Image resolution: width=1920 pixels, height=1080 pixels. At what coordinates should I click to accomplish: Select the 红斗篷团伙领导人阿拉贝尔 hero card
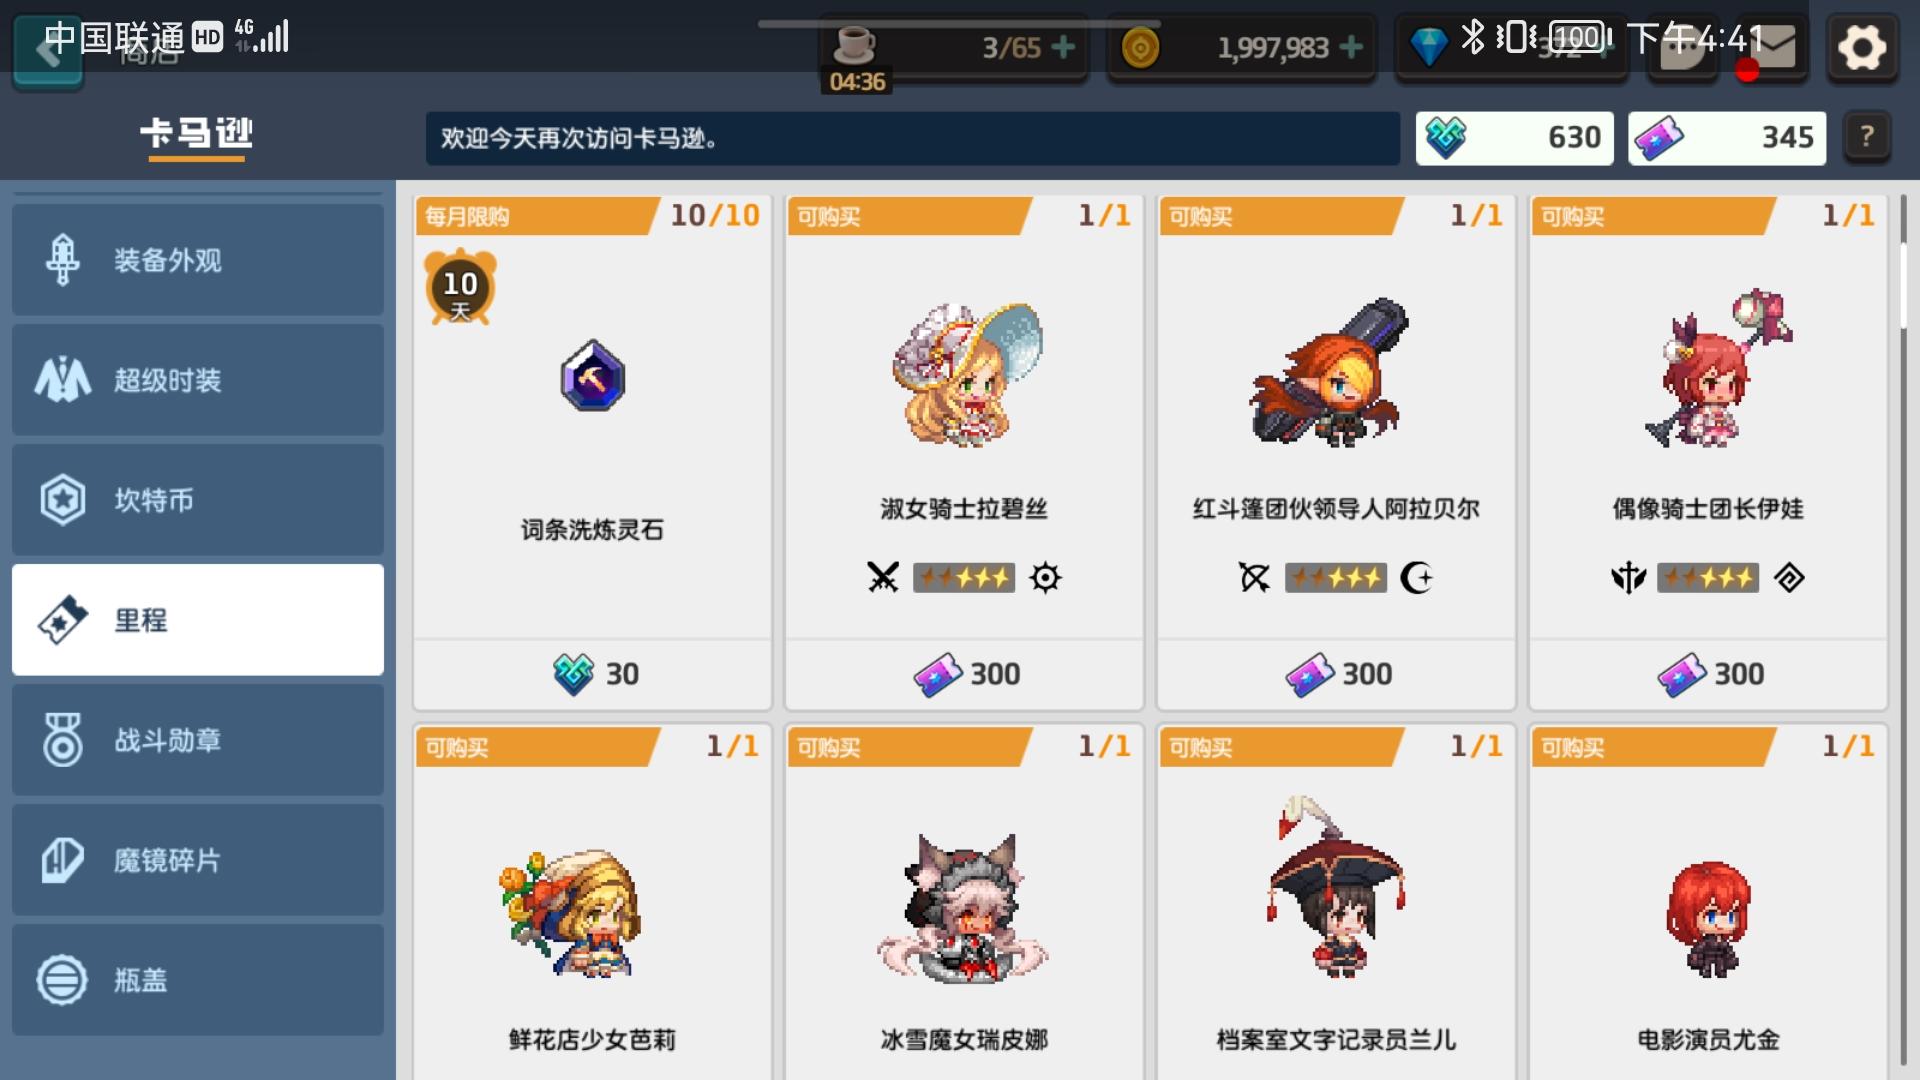pos(1336,452)
